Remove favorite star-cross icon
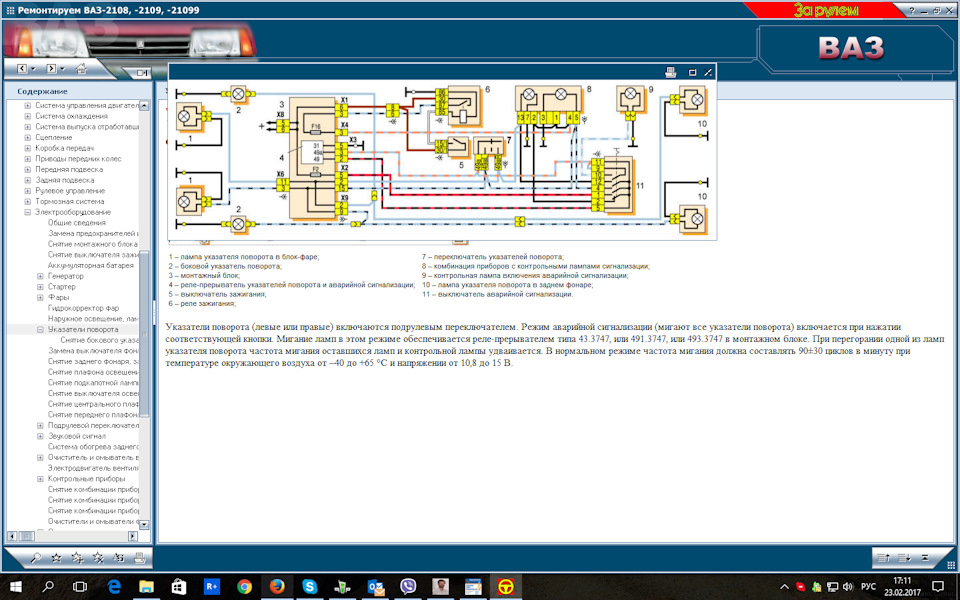 (x=98, y=558)
